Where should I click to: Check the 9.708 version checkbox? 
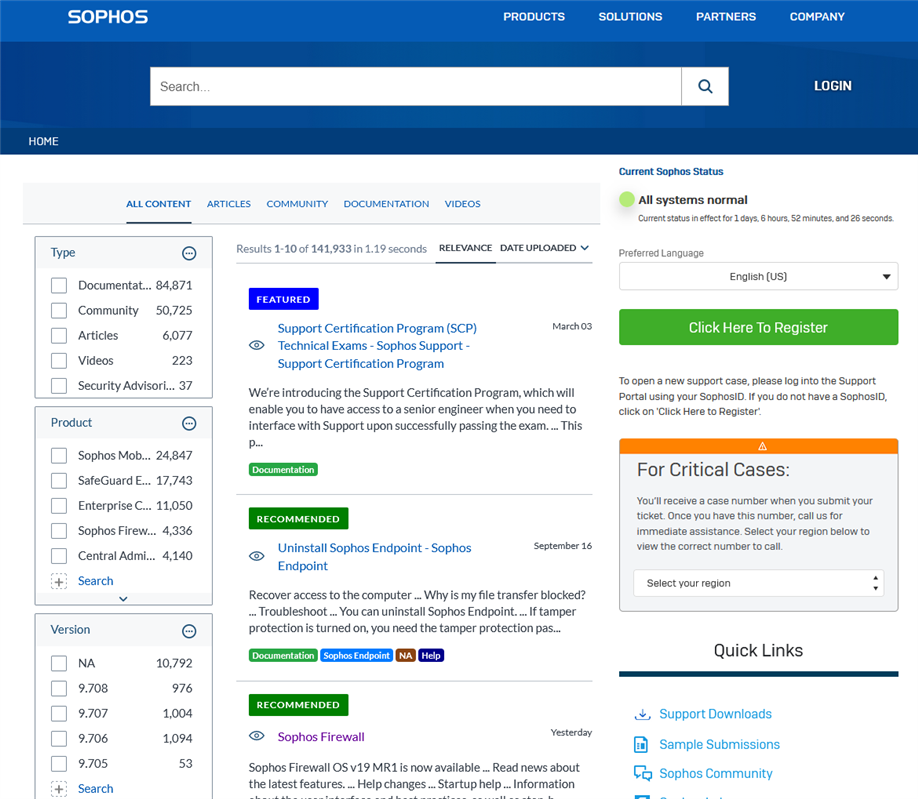pyautogui.click(x=59, y=689)
